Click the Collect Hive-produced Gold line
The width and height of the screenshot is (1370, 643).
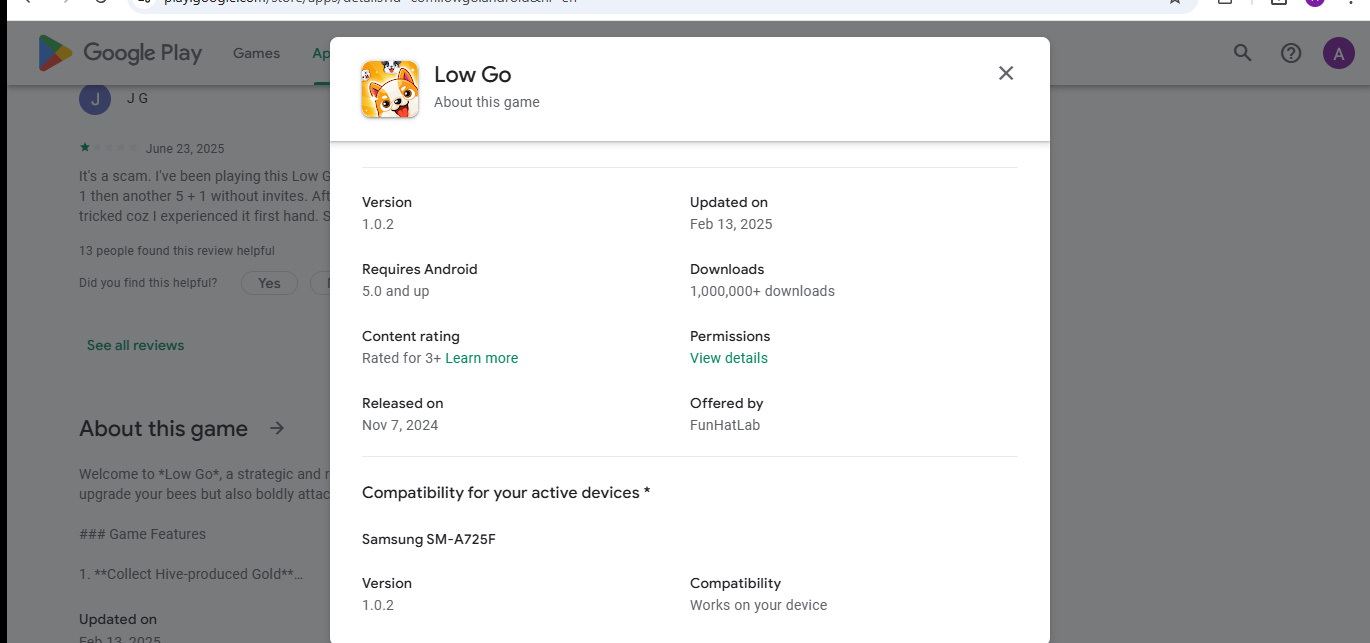[191, 574]
